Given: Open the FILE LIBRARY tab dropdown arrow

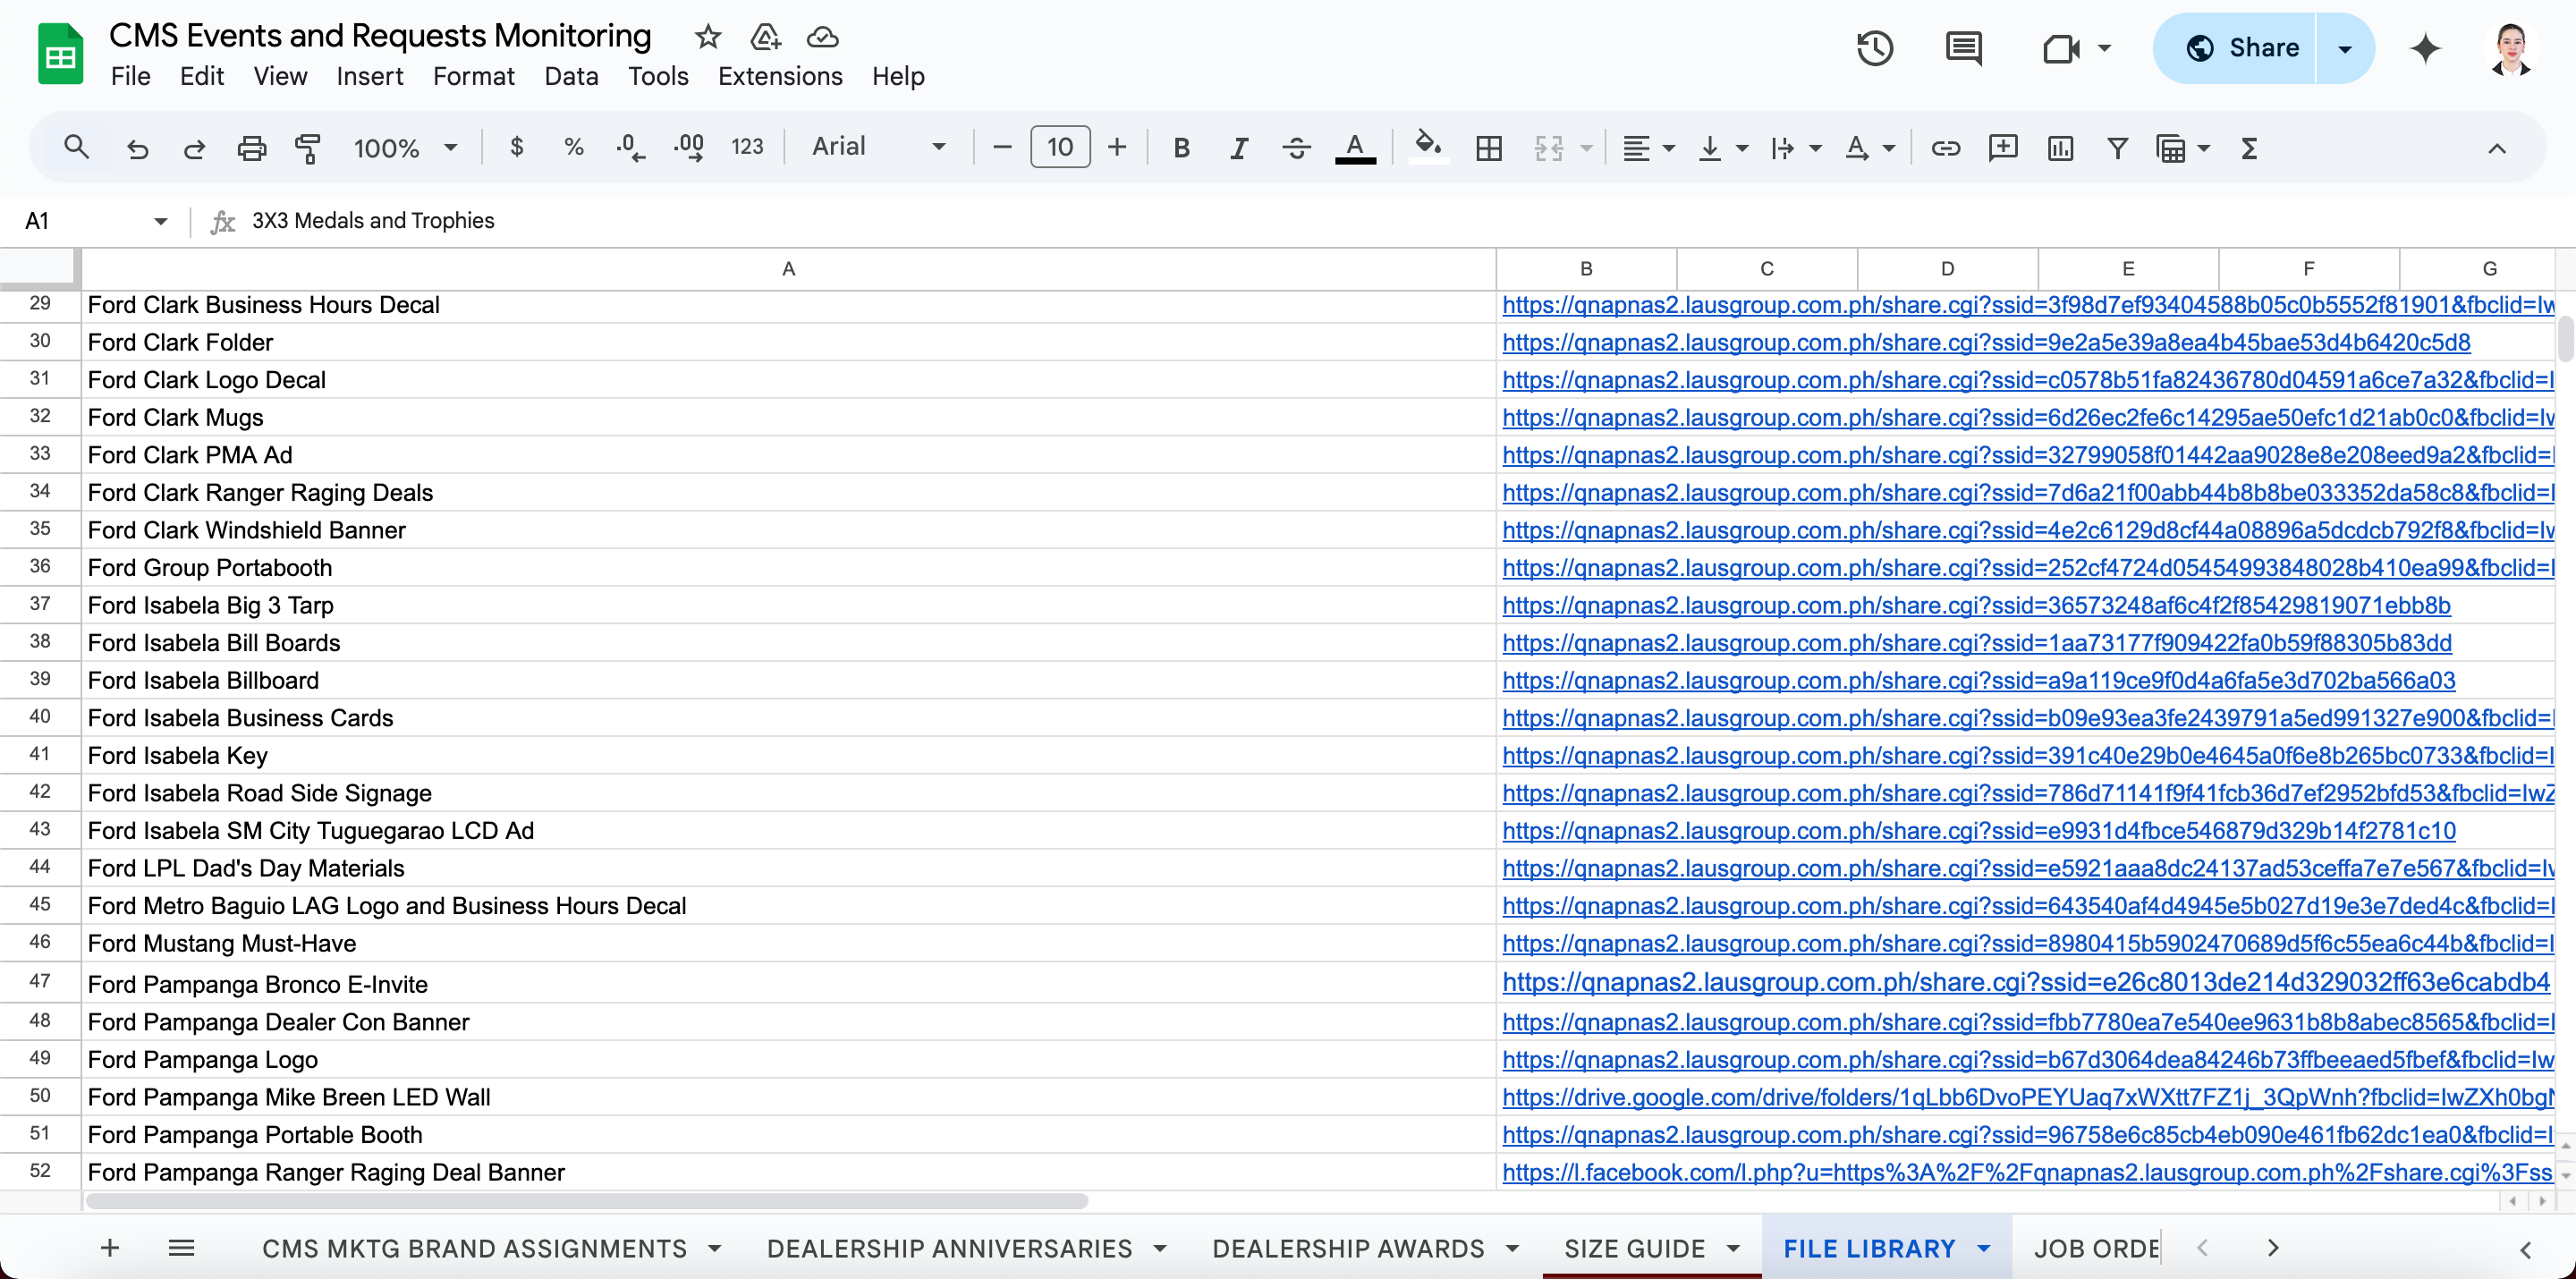Looking at the screenshot, I should [x=1984, y=1248].
